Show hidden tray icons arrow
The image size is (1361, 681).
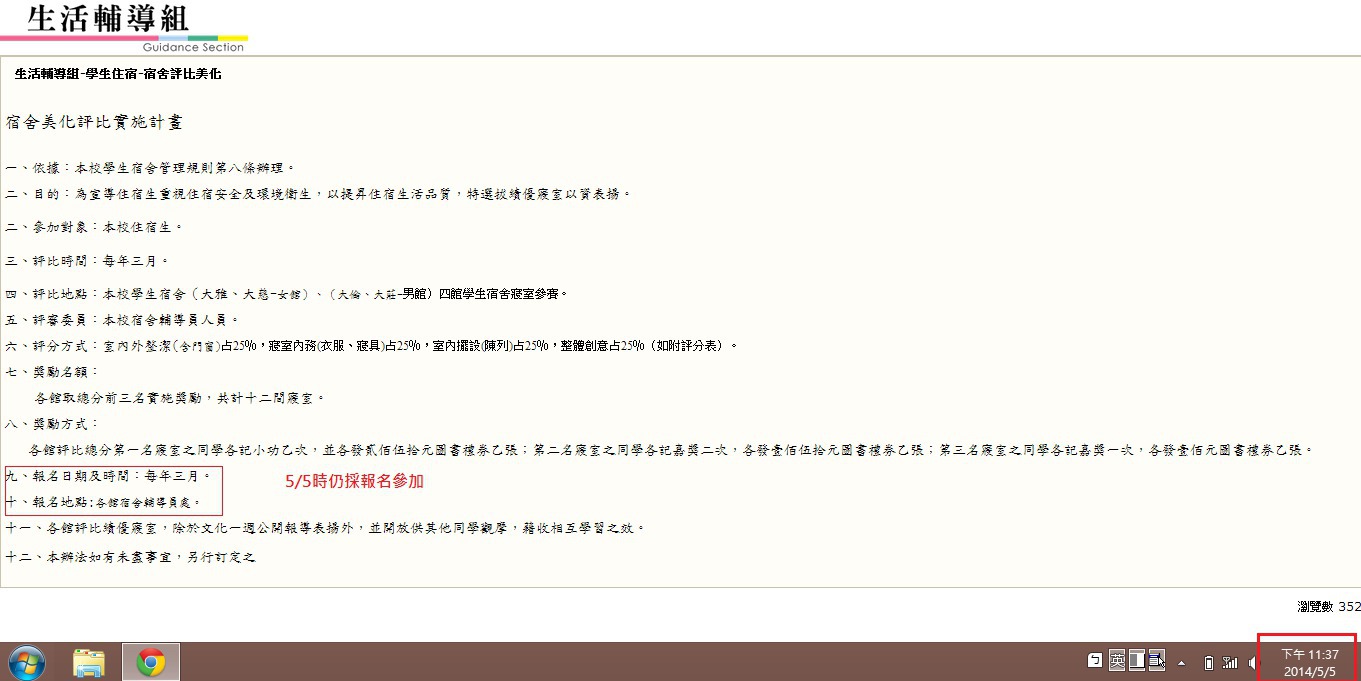[x=1182, y=663]
